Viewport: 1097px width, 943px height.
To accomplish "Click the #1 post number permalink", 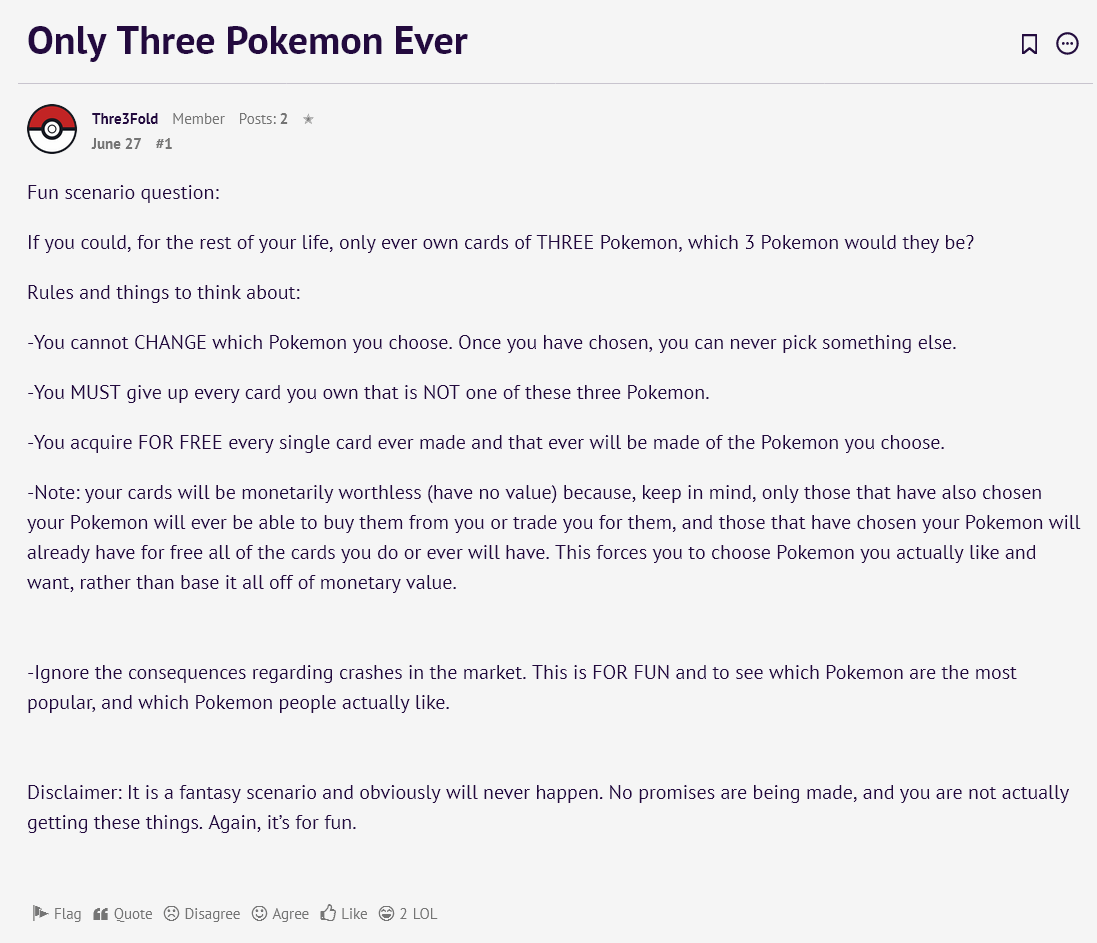I will click(164, 143).
